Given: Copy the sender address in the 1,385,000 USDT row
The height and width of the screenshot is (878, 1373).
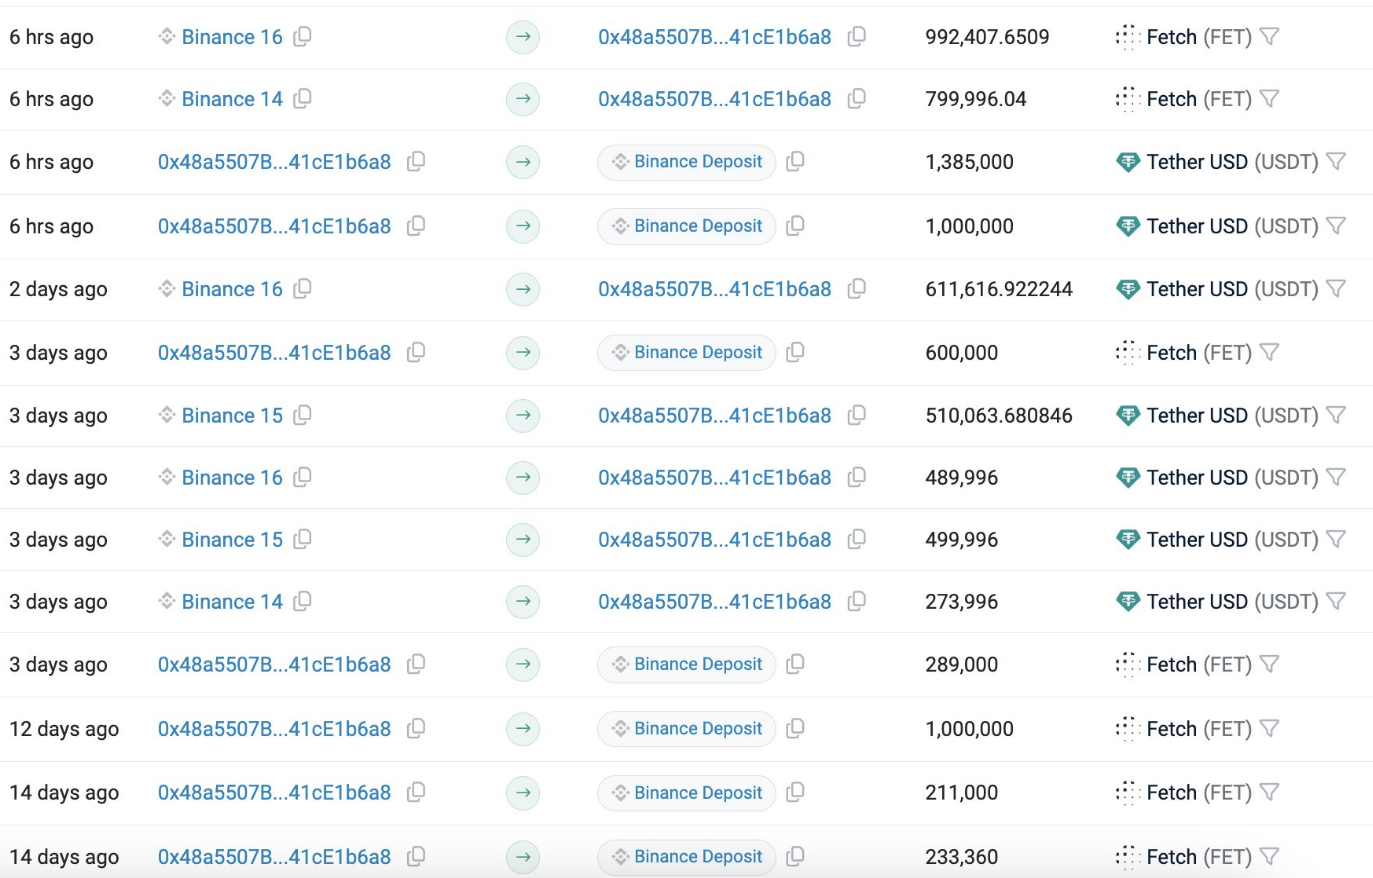Looking at the screenshot, I should click(416, 162).
